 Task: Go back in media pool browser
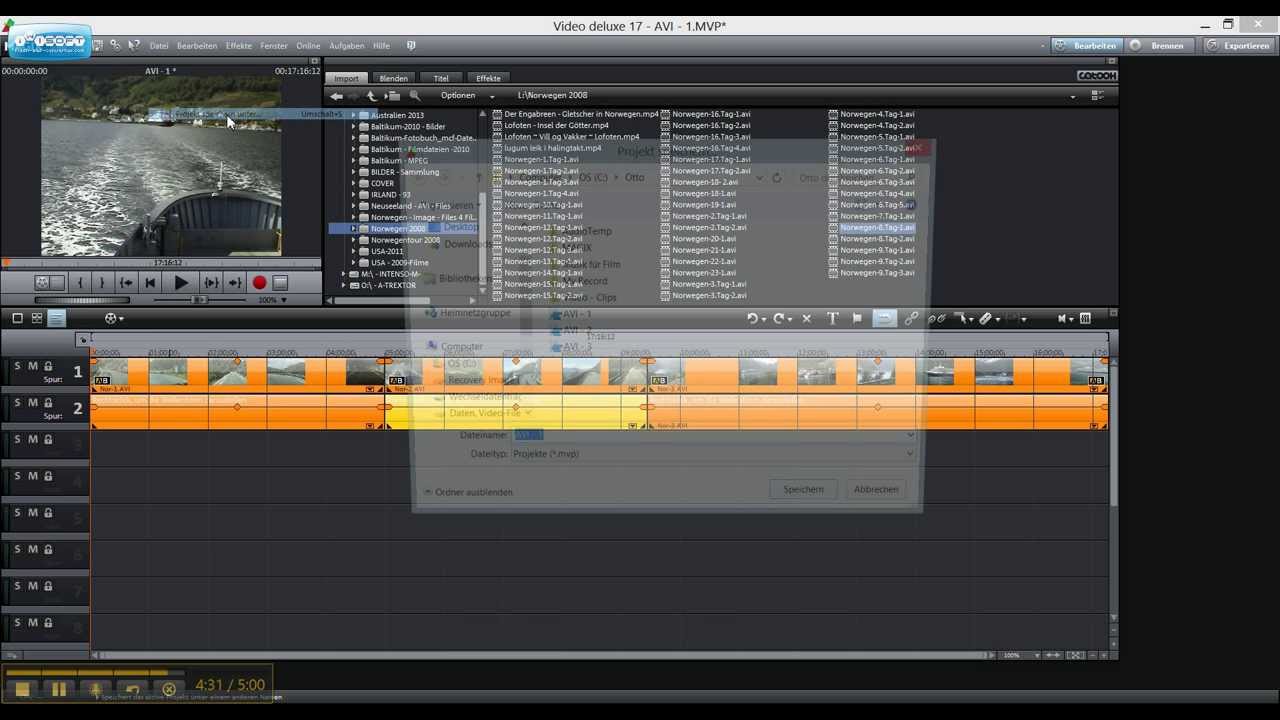click(x=336, y=96)
